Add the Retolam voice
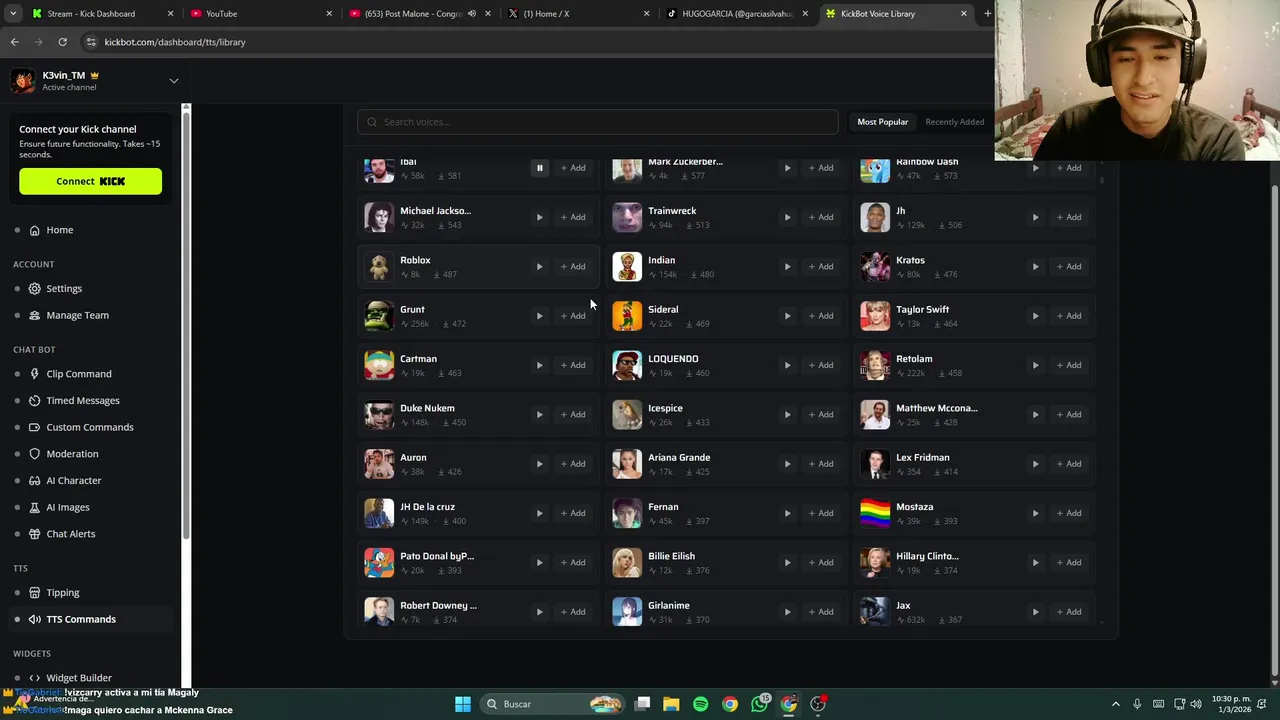Viewport: 1280px width, 720px height. pos(1069,365)
